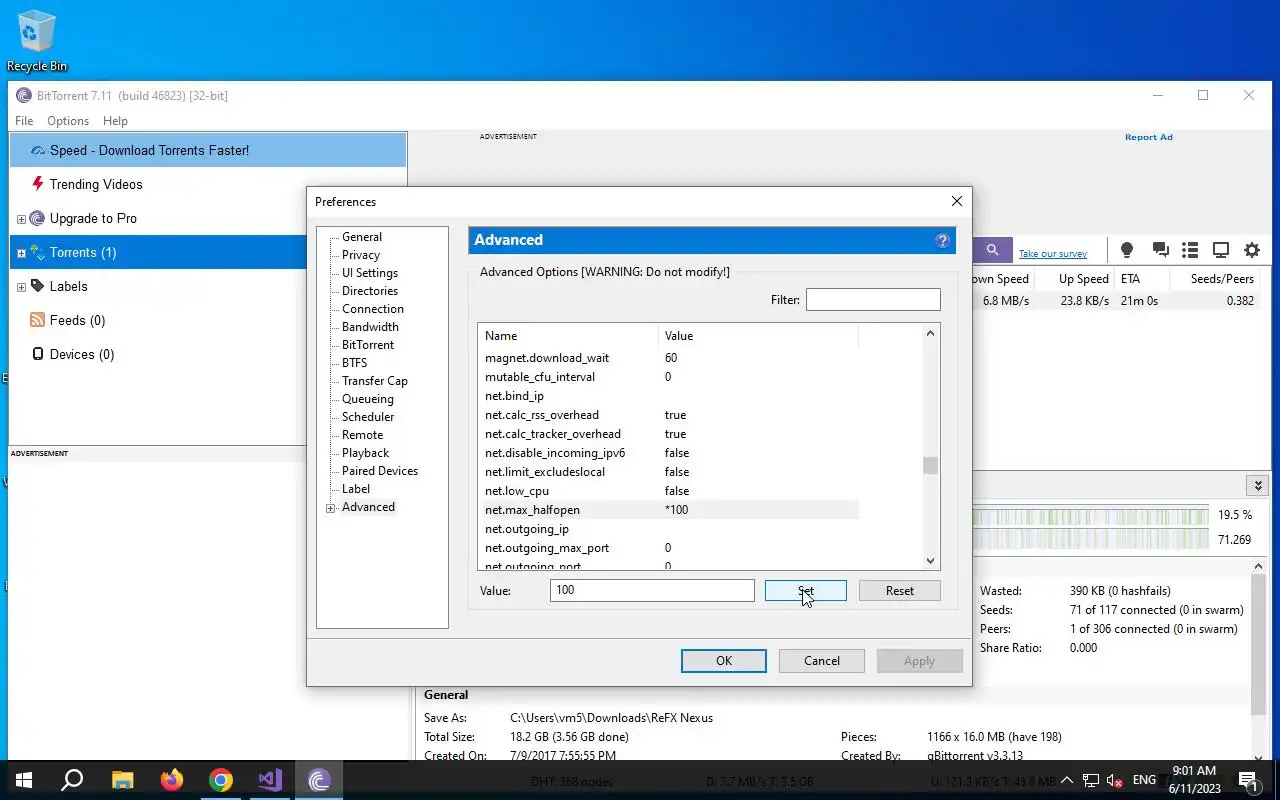Launch Chrome from the taskbar
Screen dimensions: 1280x800
[x=221, y=780]
